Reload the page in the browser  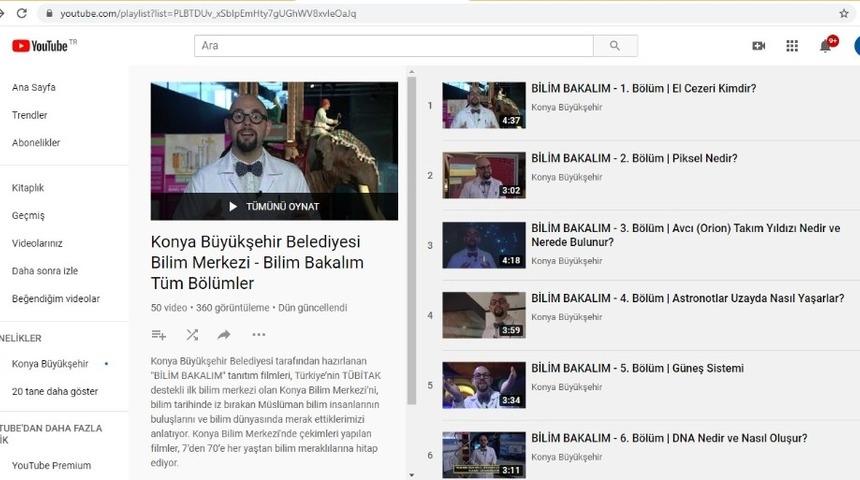click(x=21, y=13)
